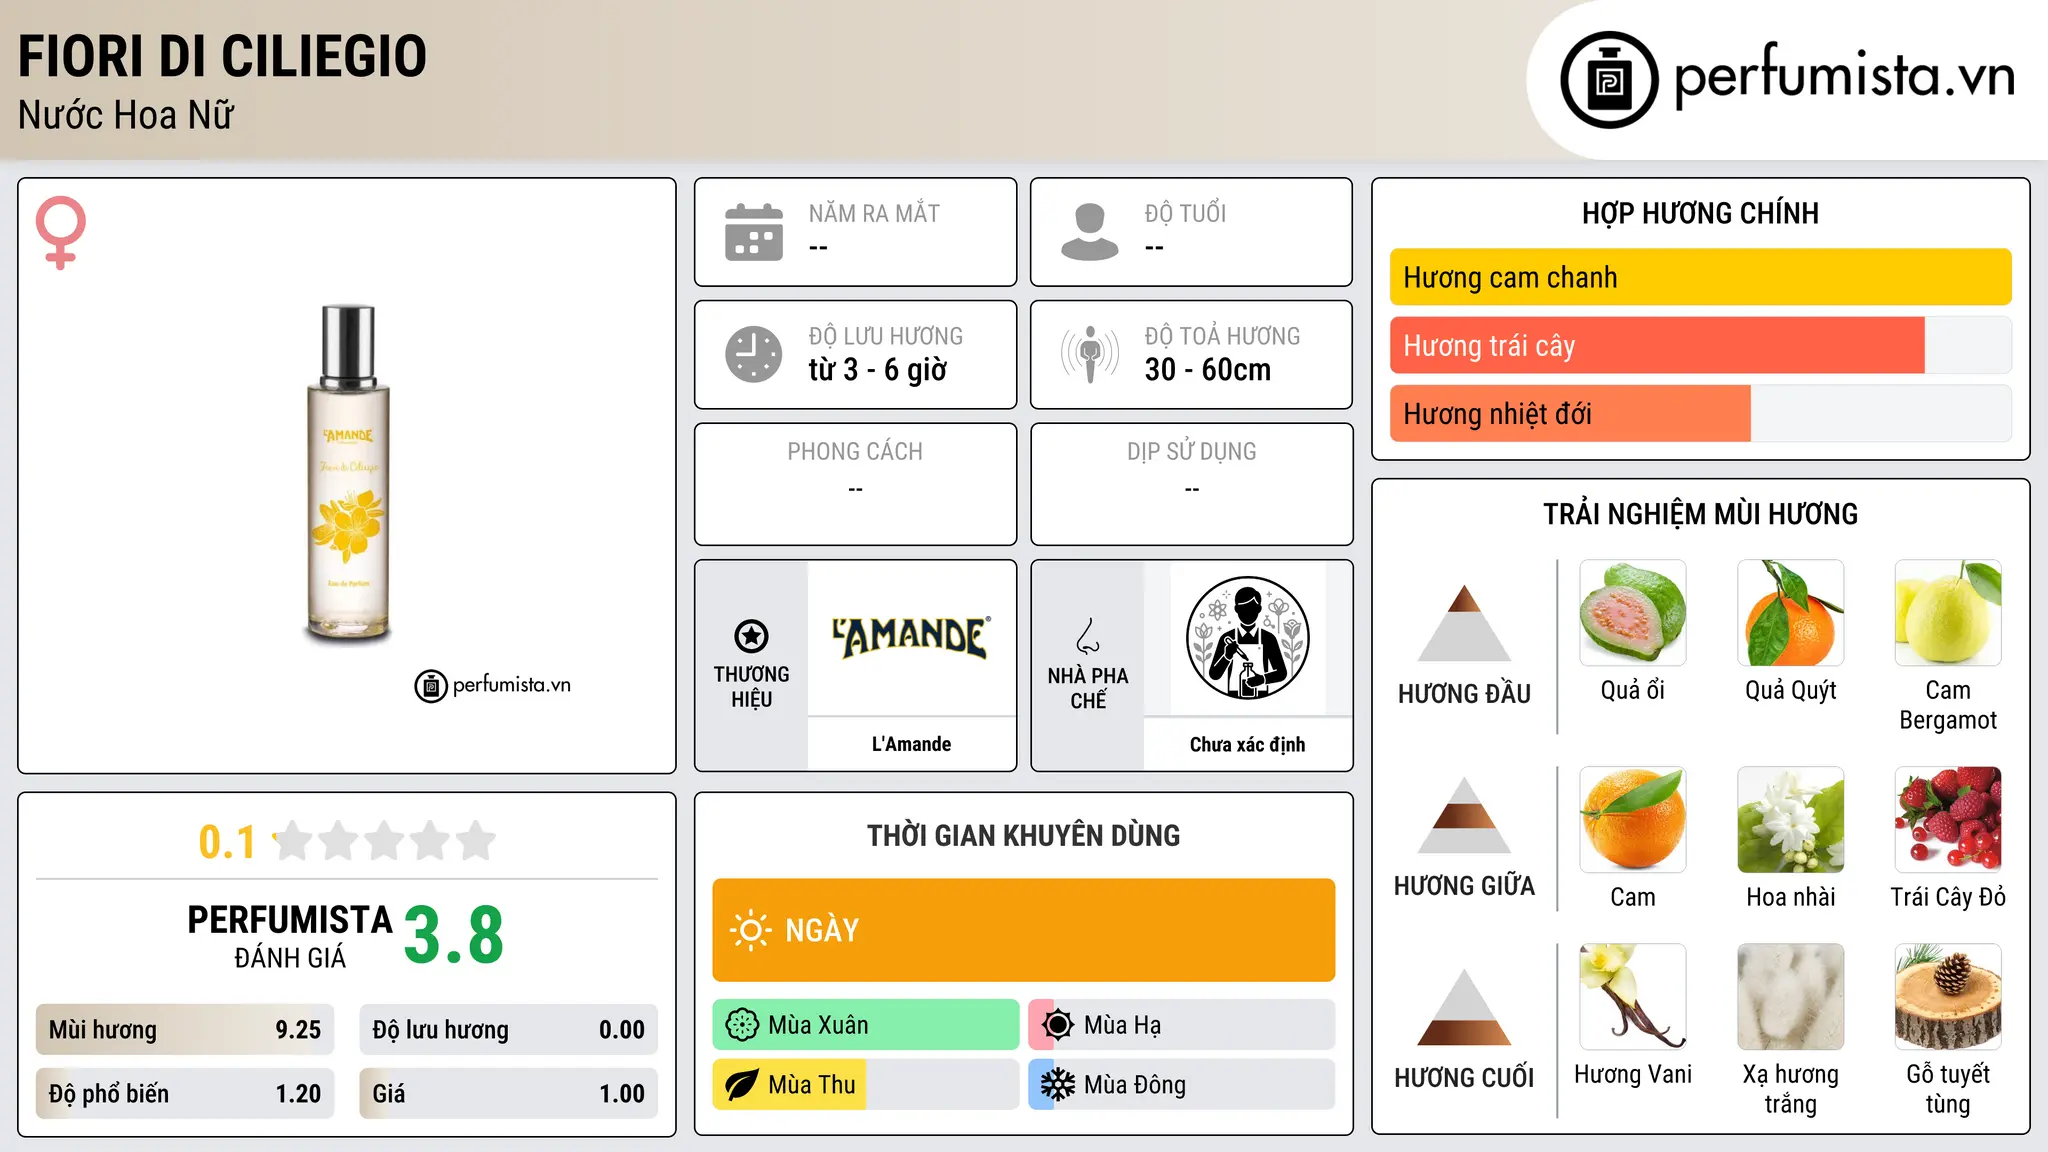
Task: Click the Hương Đầu pyramid icon
Action: (1464, 622)
